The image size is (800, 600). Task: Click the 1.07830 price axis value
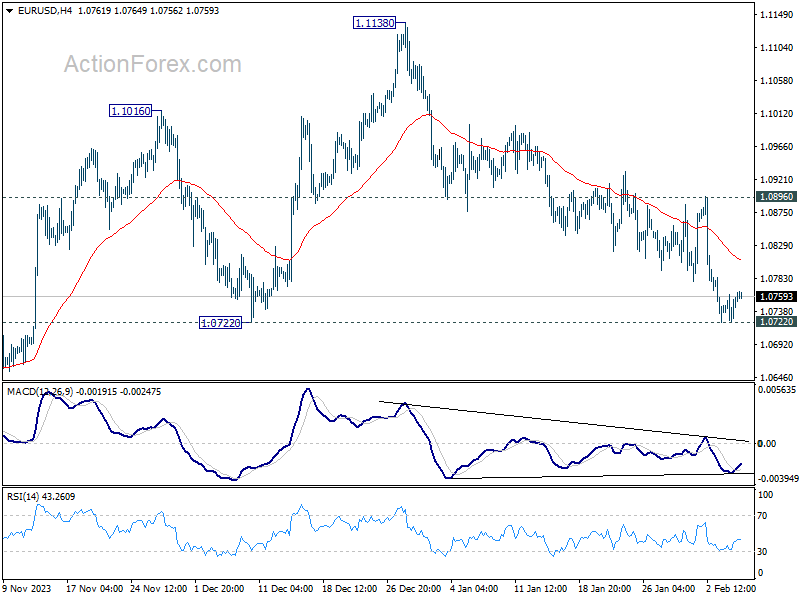pos(777,279)
